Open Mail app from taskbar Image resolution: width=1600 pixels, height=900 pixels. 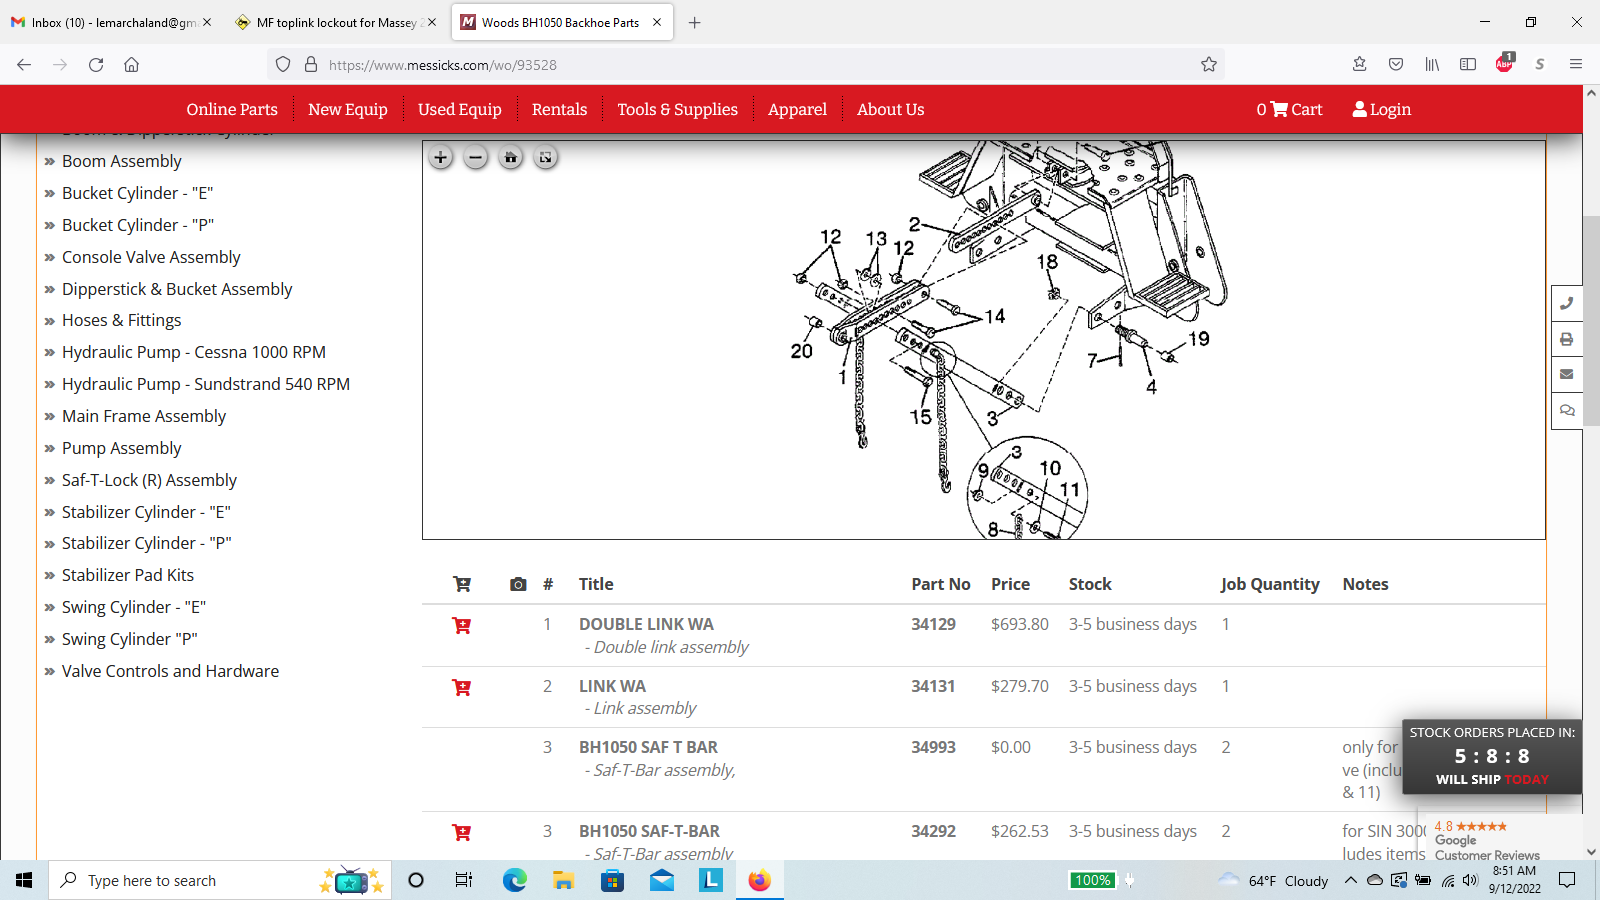pos(662,880)
